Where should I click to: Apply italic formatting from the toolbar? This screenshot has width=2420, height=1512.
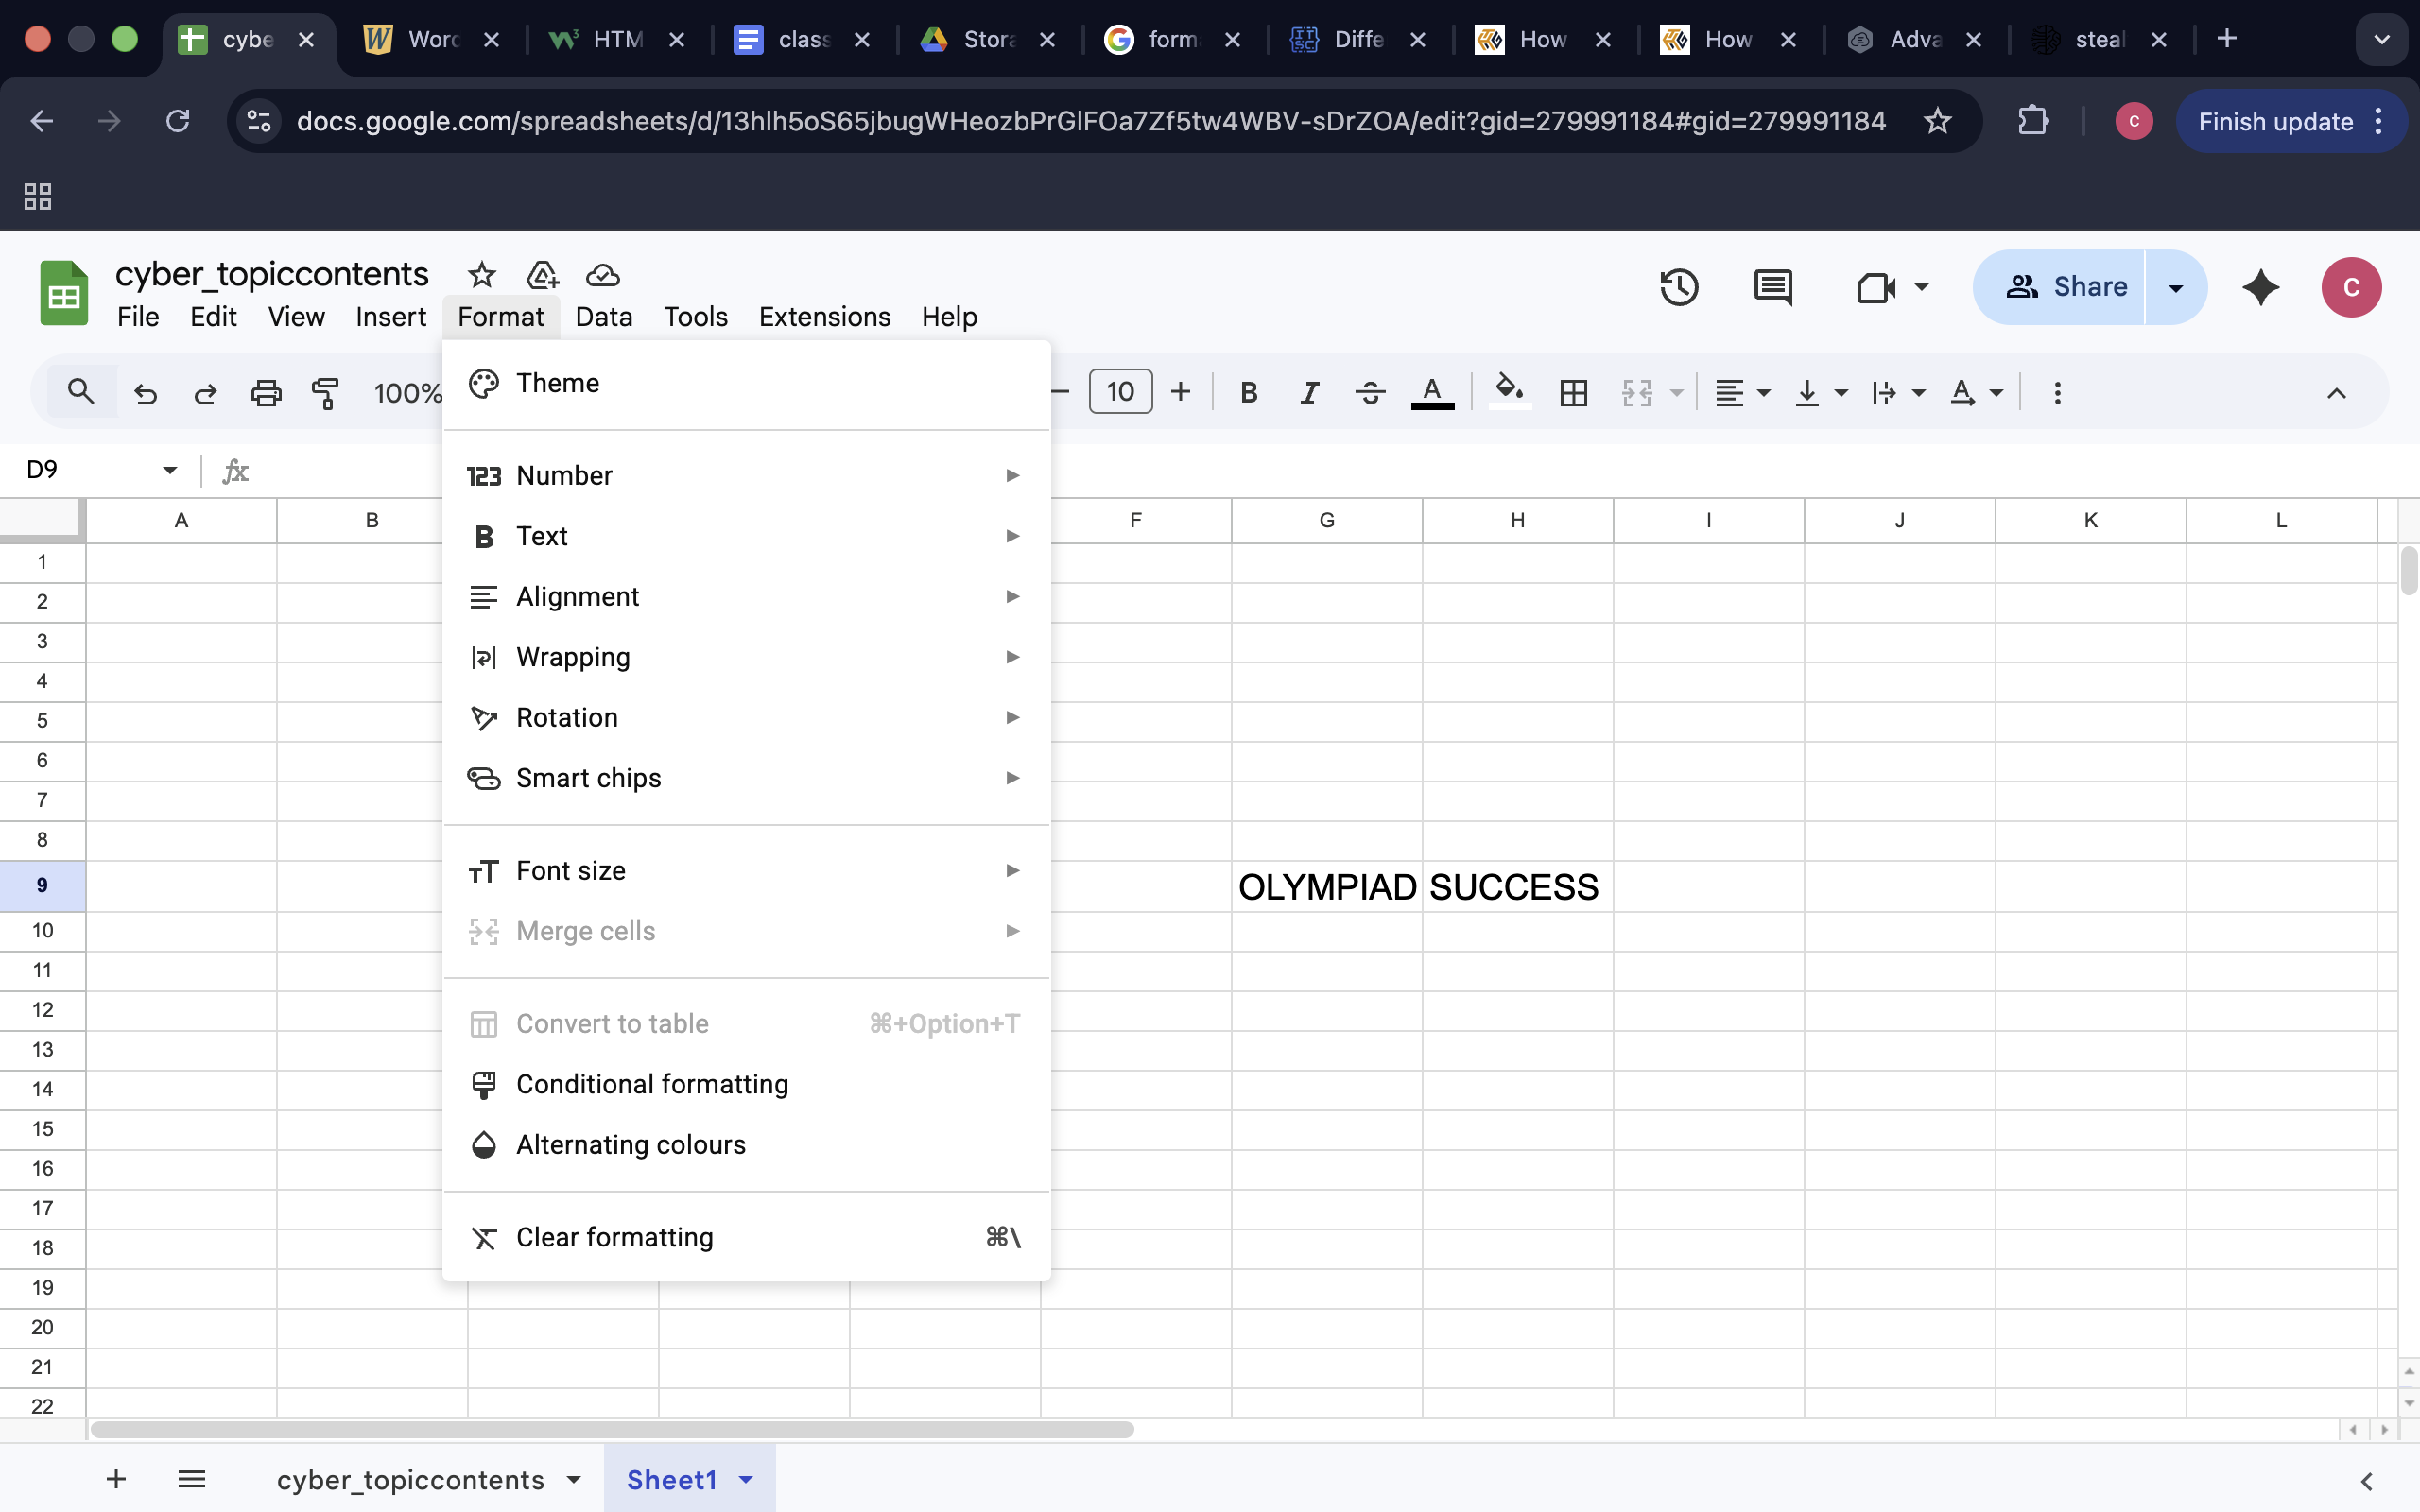tap(1309, 392)
